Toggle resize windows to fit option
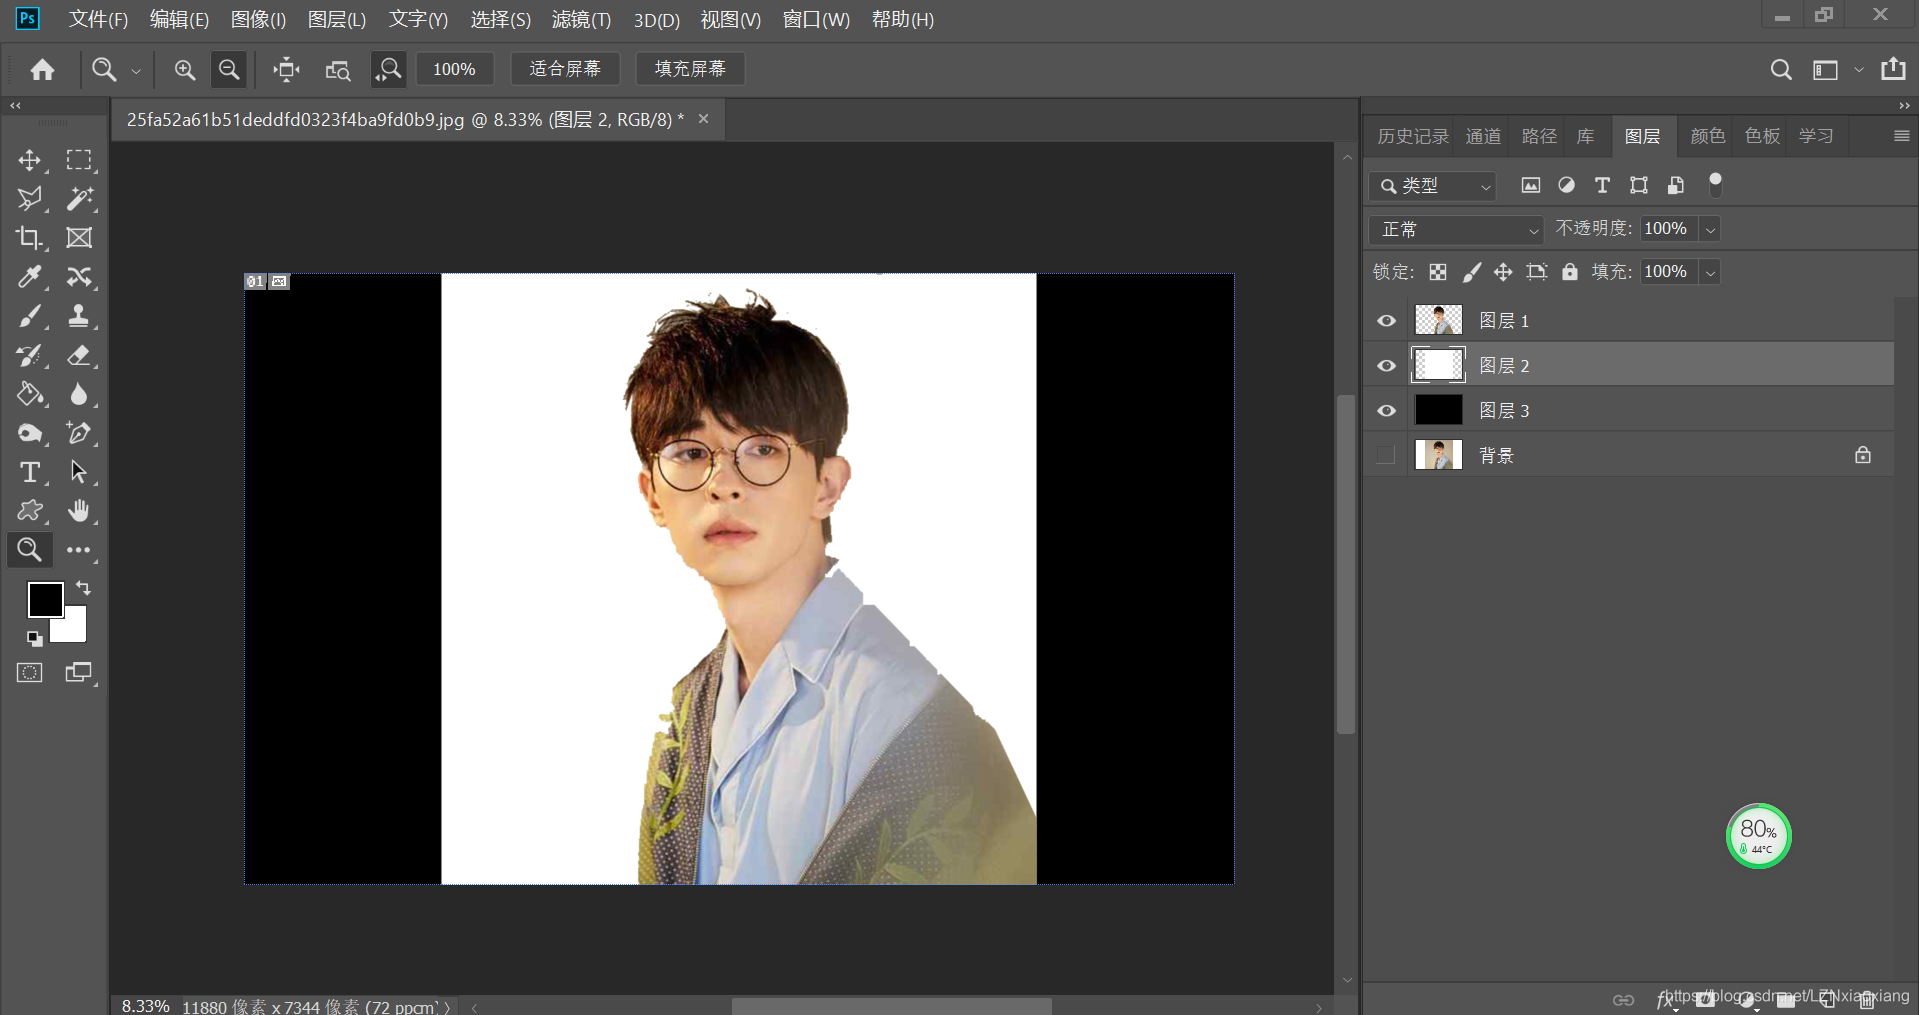Viewport: 1919px width, 1015px height. point(286,69)
